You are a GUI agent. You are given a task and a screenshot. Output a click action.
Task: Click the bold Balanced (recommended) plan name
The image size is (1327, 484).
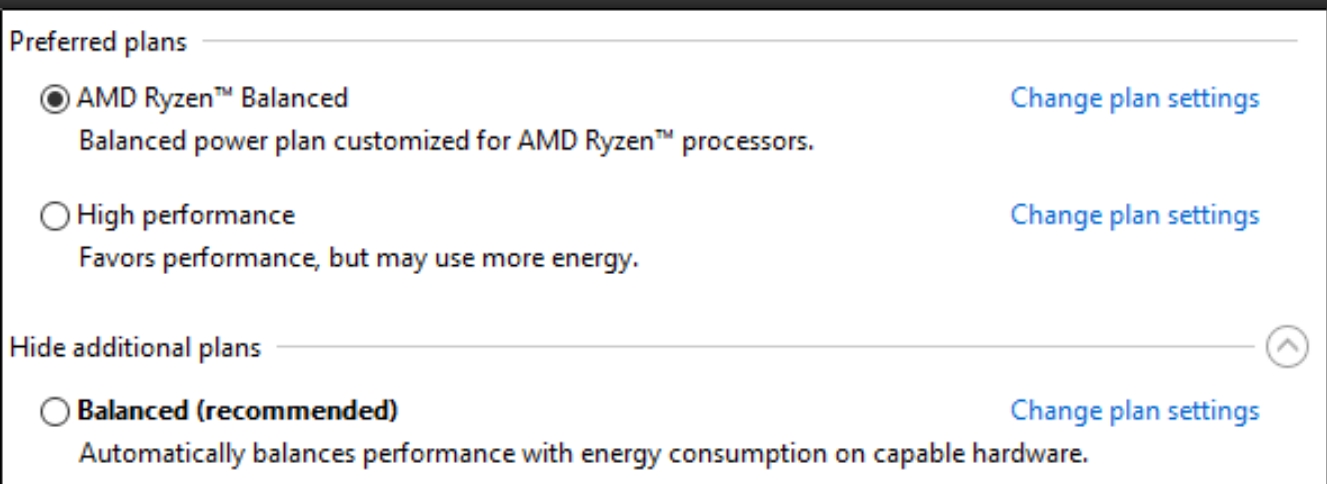[238, 411]
